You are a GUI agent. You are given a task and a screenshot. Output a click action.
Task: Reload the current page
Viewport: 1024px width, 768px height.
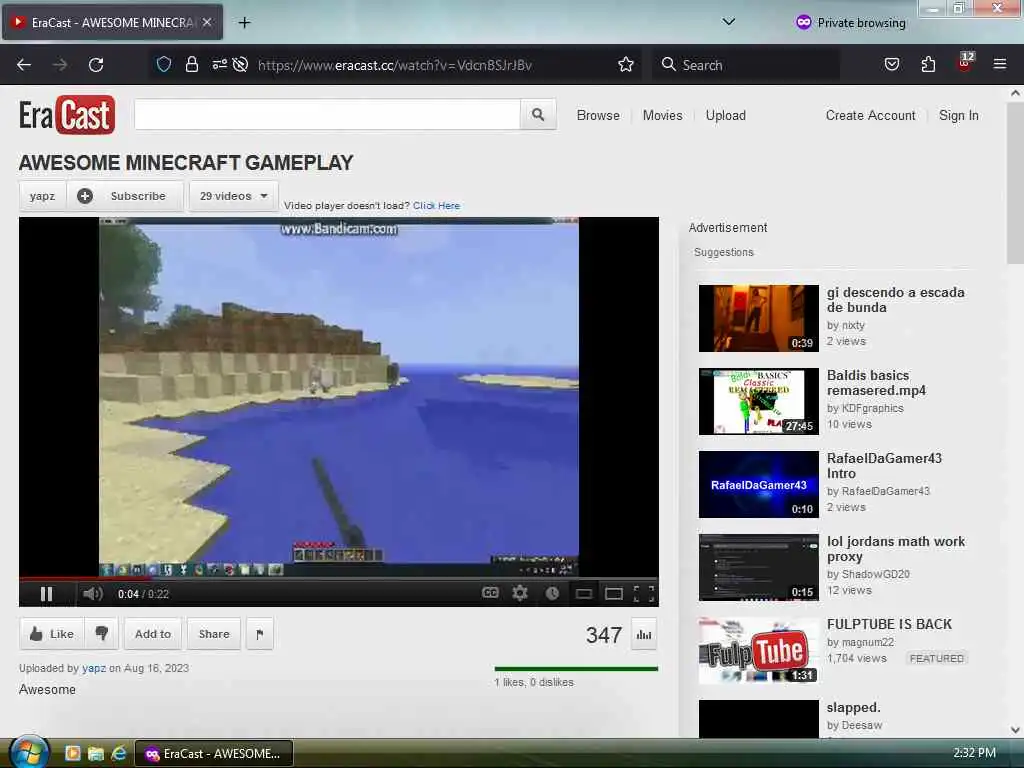(x=96, y=65)
